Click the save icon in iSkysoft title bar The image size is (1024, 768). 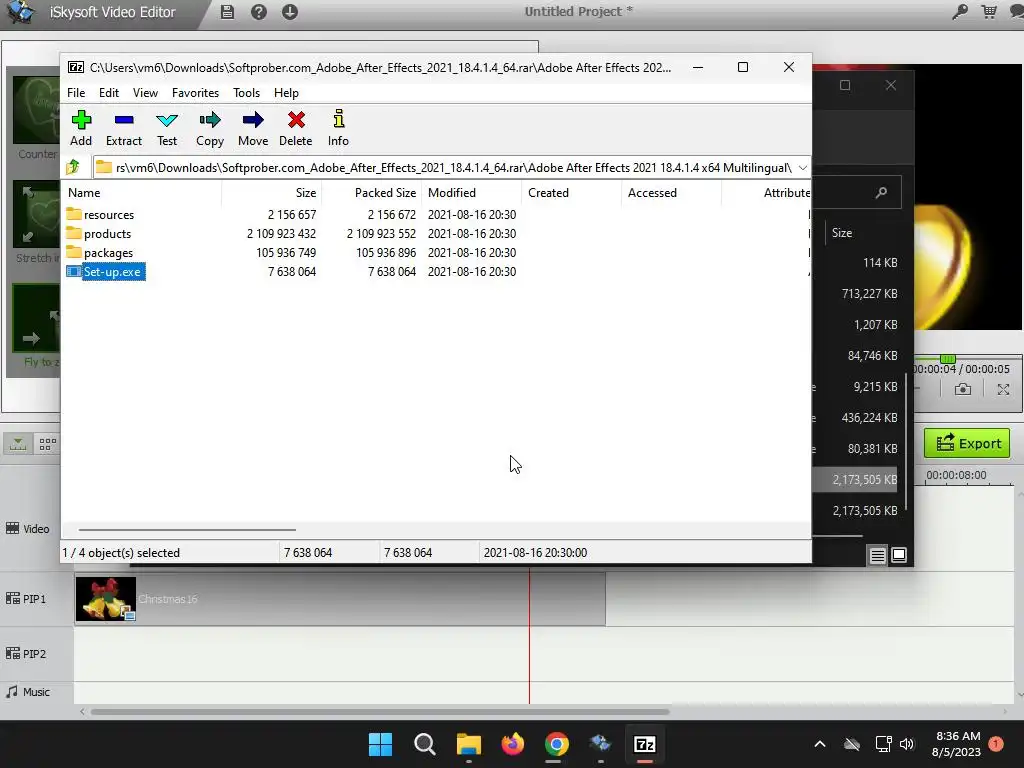[x=227, y=12]
